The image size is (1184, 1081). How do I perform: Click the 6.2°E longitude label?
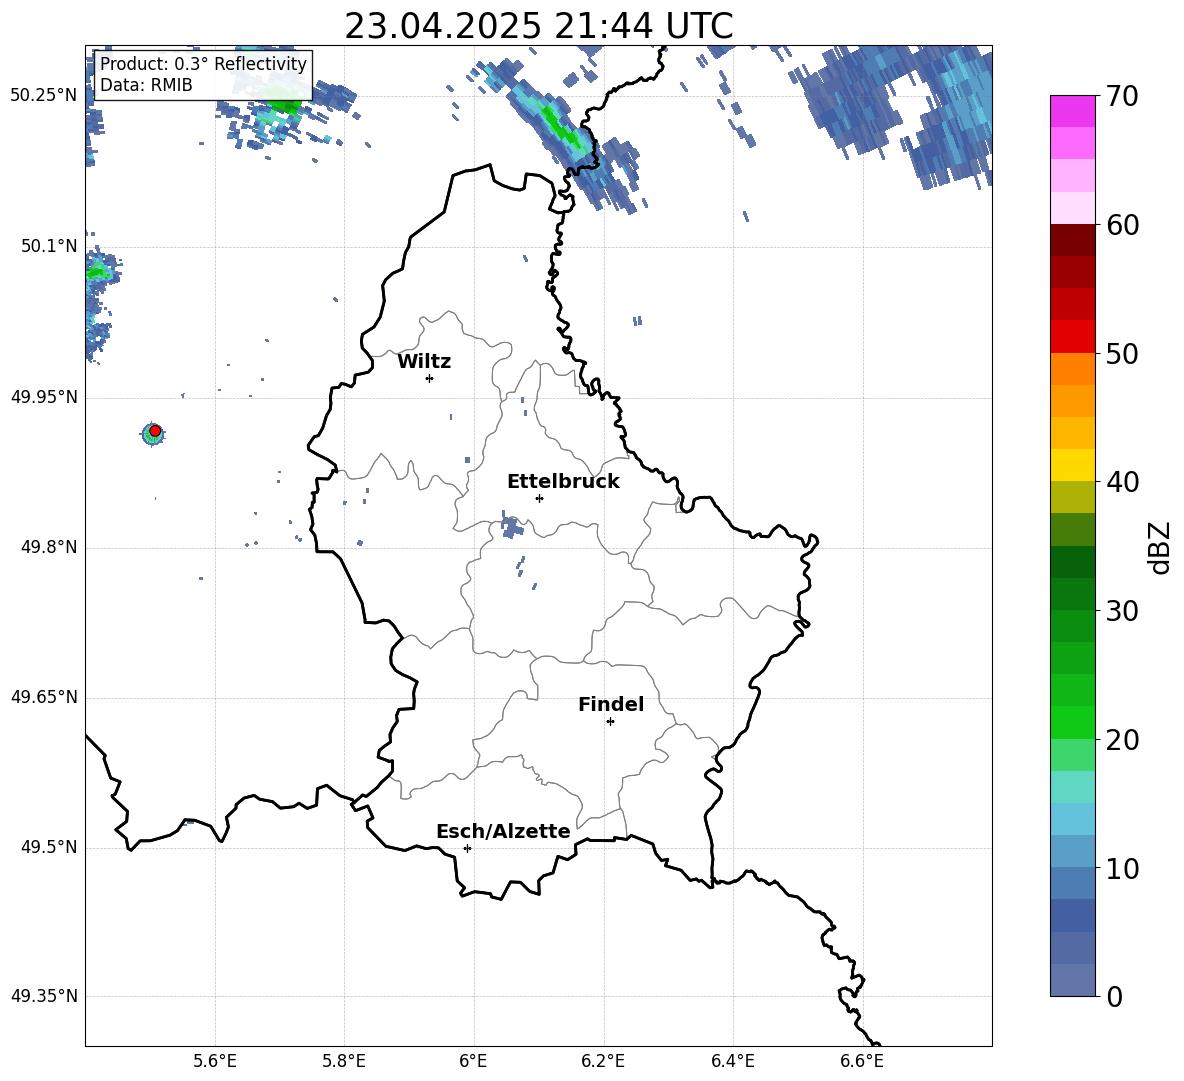pyautogui.click(x=603, y=1062)
